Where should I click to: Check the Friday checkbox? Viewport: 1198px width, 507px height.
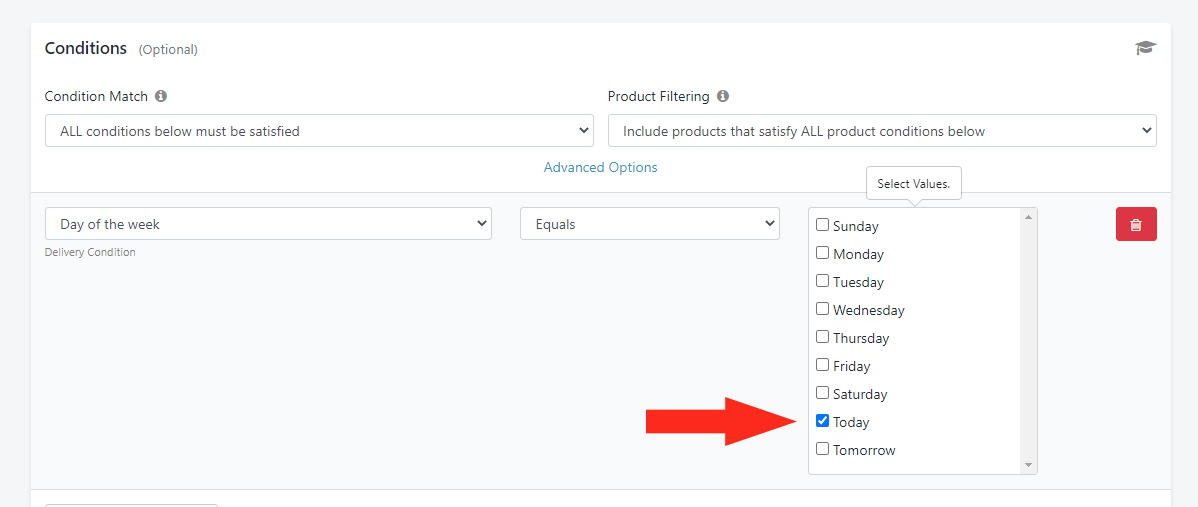822,365
